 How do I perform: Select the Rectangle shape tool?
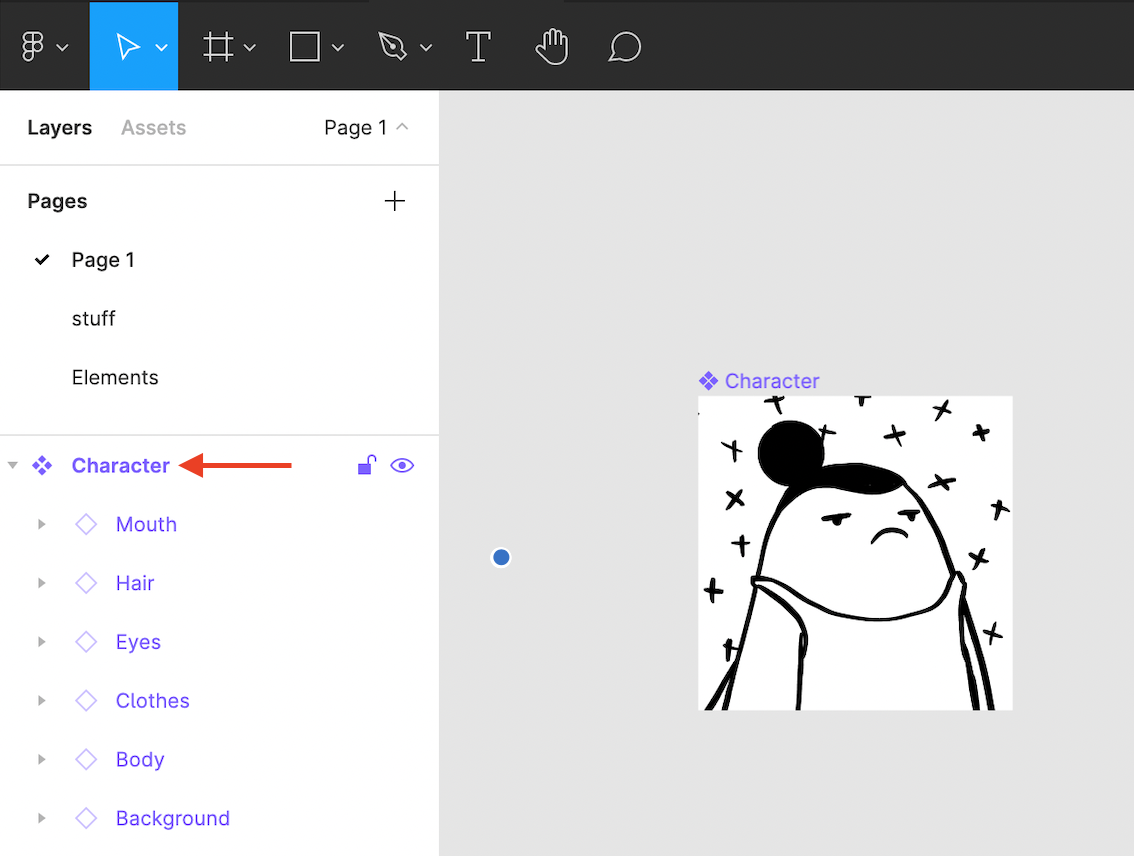[304, 47]
